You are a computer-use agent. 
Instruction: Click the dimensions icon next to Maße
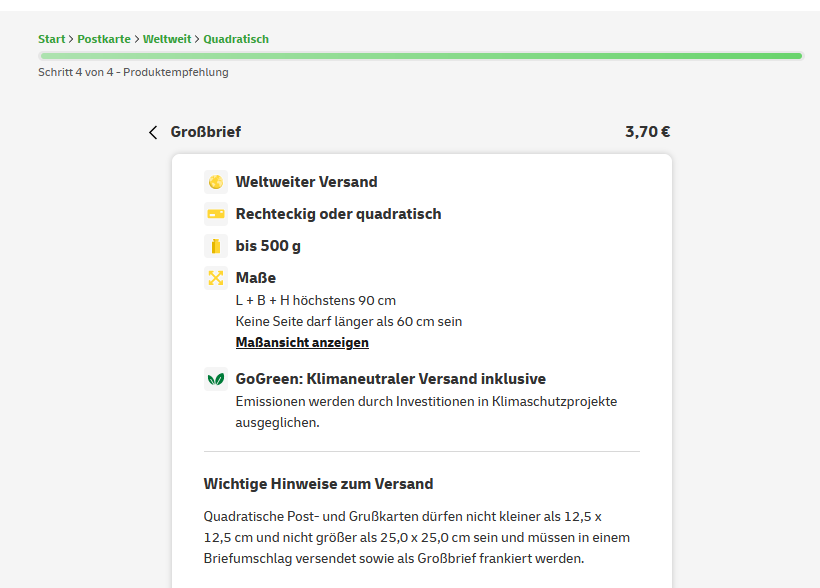(216, 278)
